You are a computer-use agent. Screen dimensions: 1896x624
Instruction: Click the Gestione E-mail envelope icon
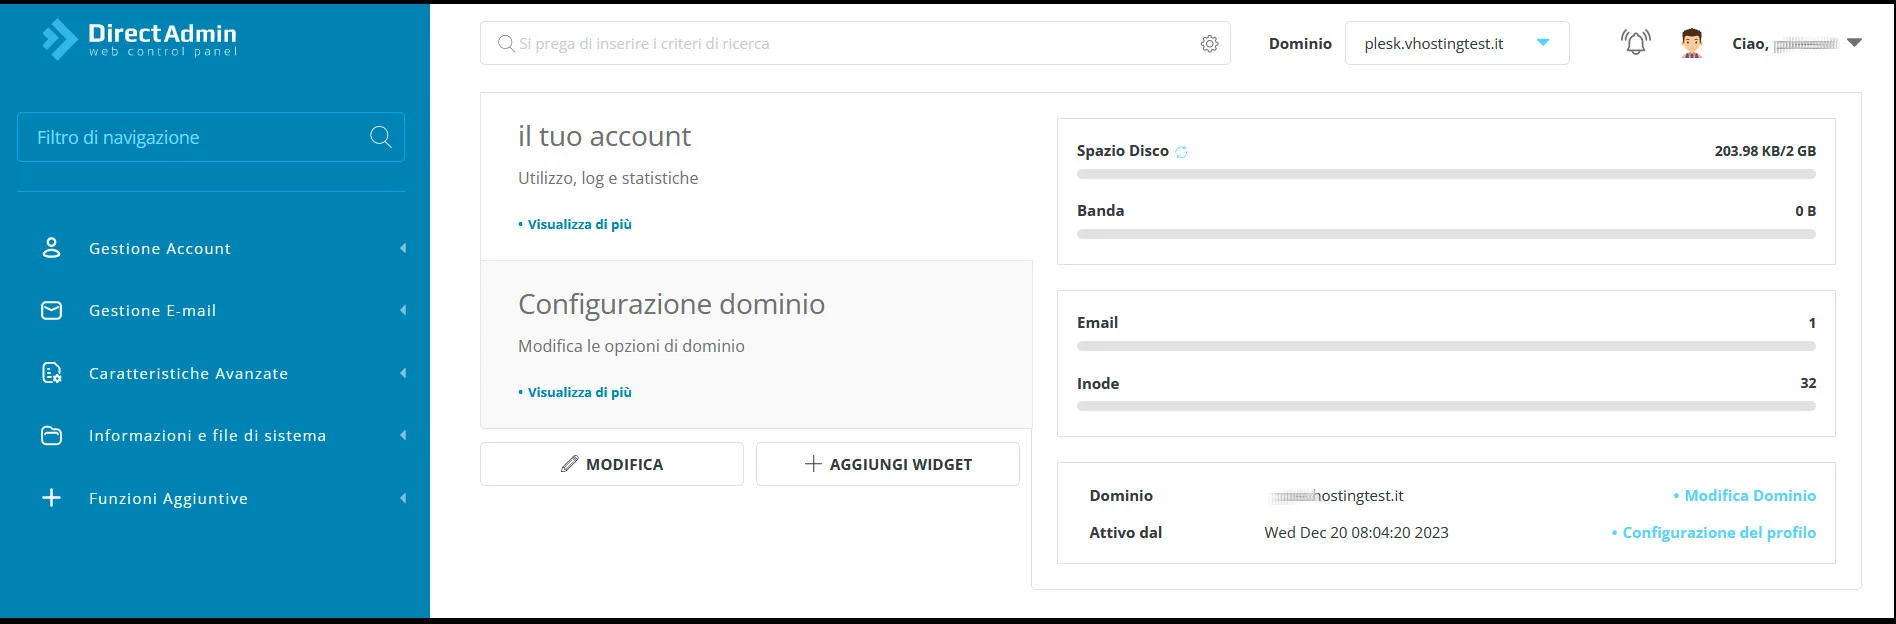pyautogui.click(x=51, y=310)
